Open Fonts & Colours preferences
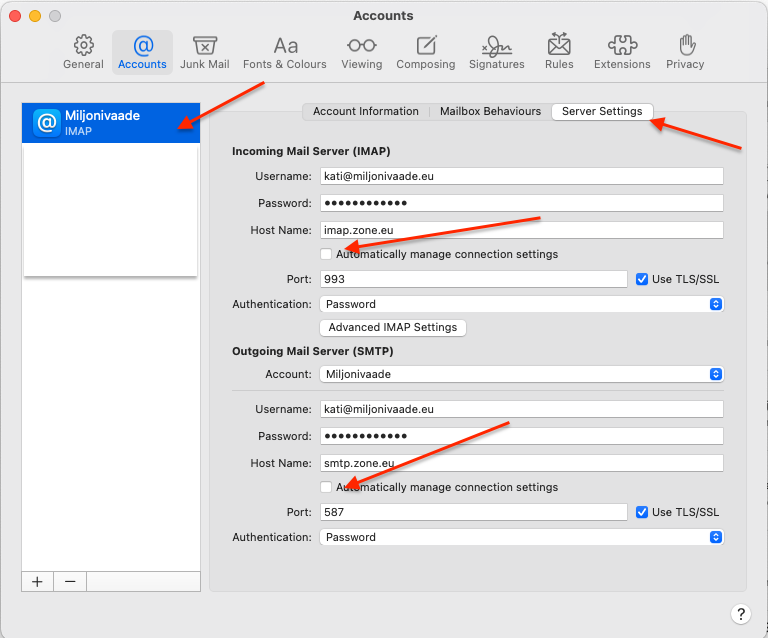 [285, 52]
